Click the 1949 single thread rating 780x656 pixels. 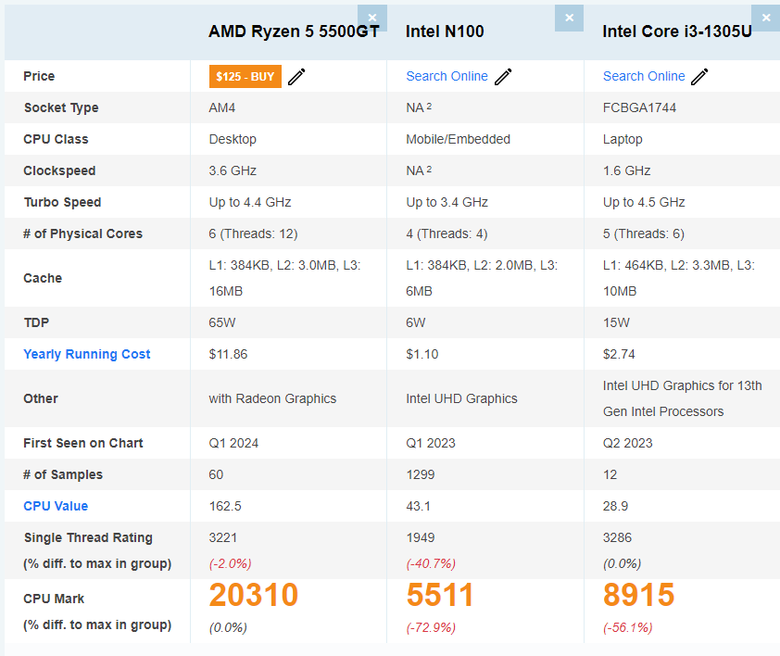pos(420,538)
